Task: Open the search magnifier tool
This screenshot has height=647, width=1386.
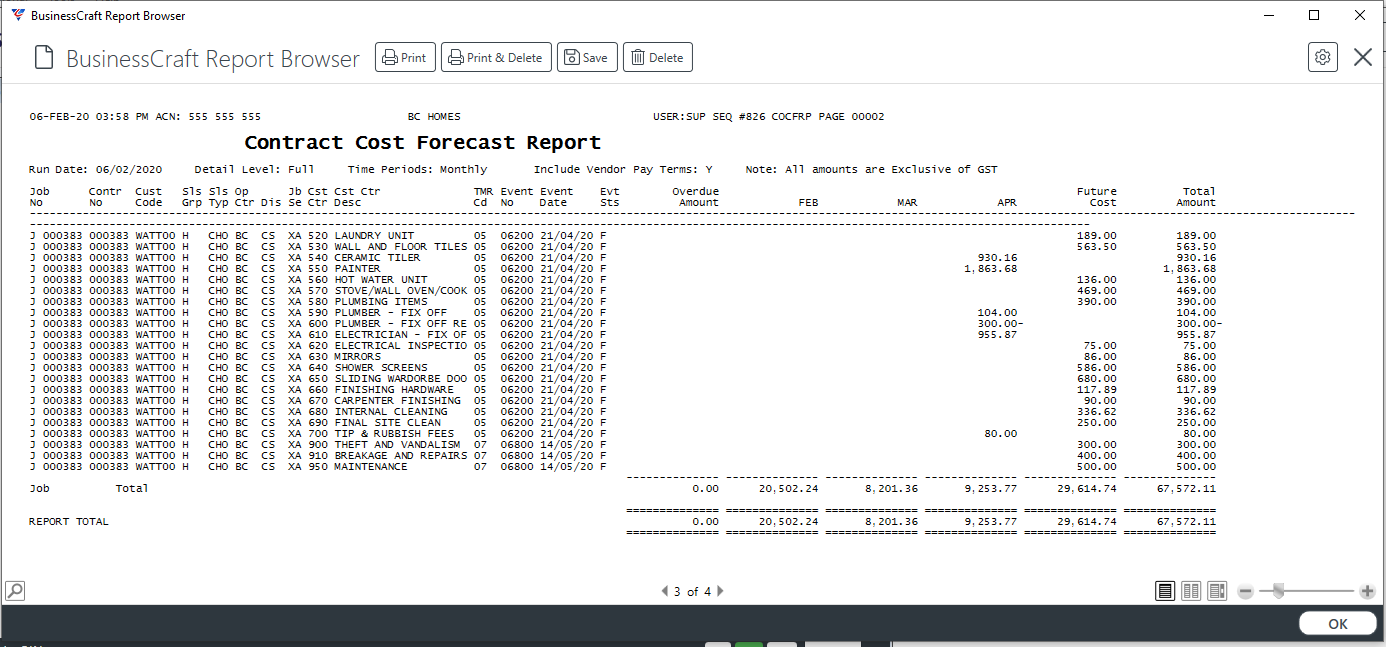Action: [14, 591]
